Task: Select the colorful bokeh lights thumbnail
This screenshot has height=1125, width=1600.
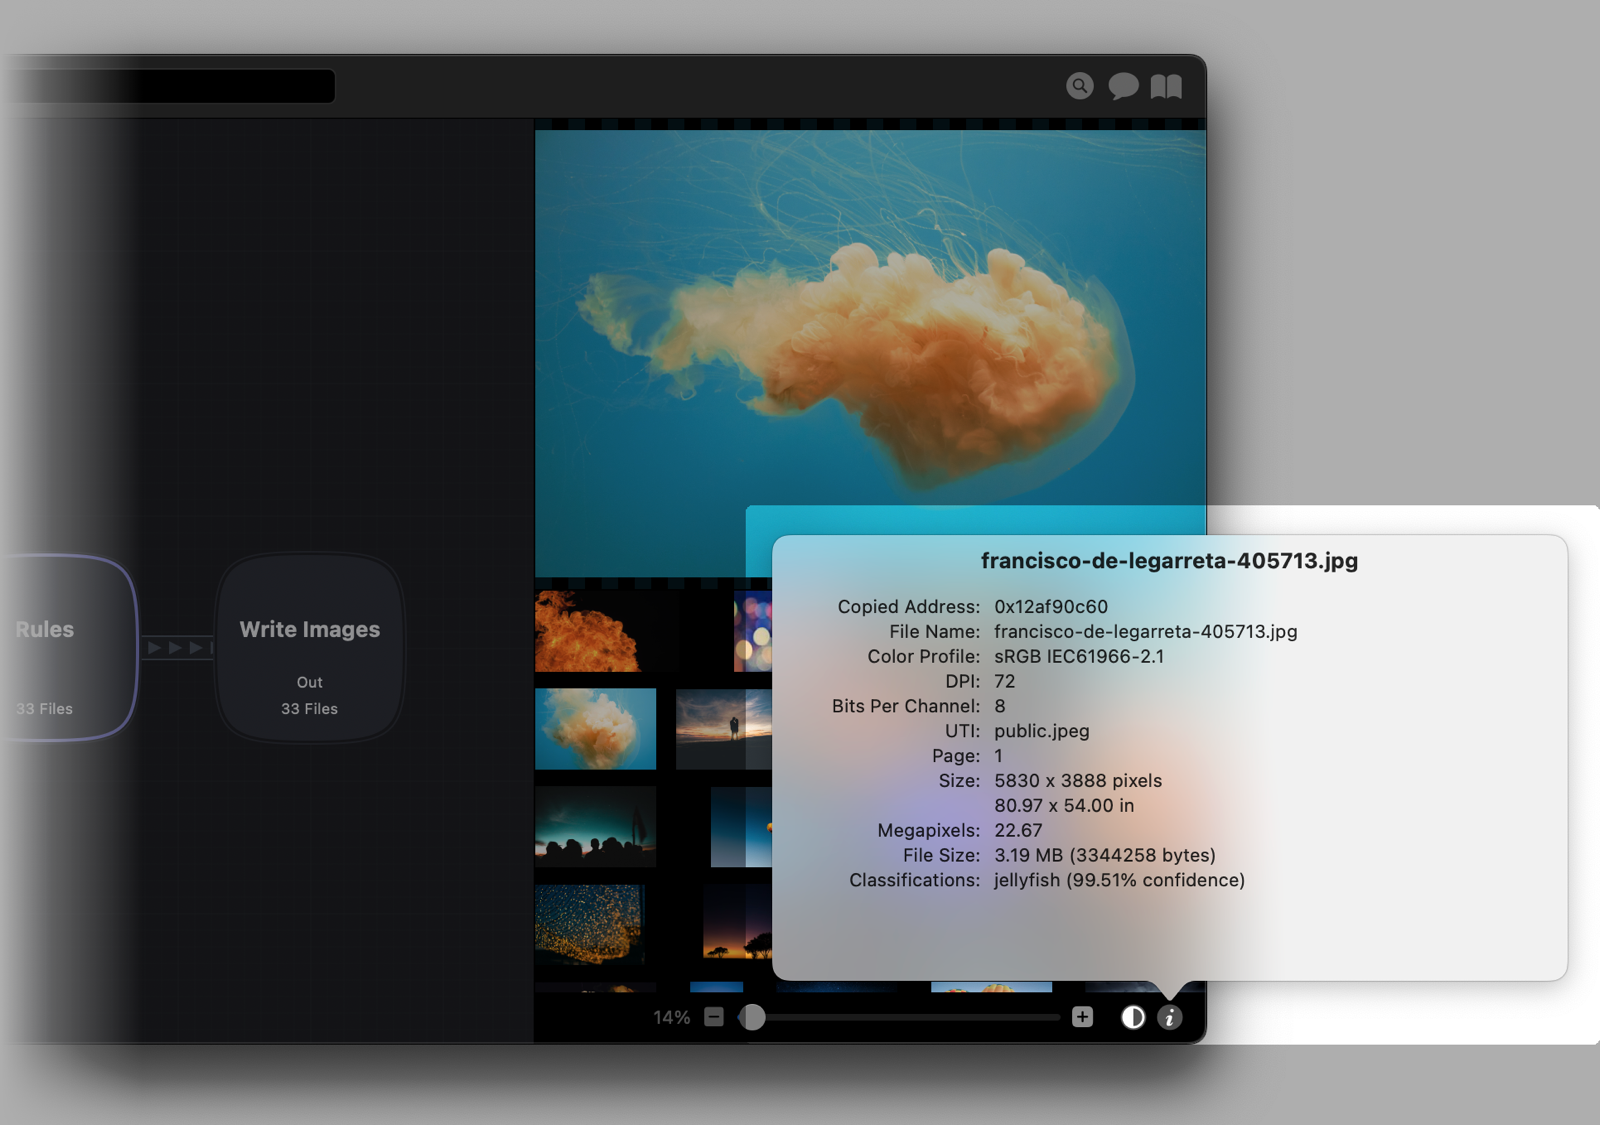Action: pos(753,631)
